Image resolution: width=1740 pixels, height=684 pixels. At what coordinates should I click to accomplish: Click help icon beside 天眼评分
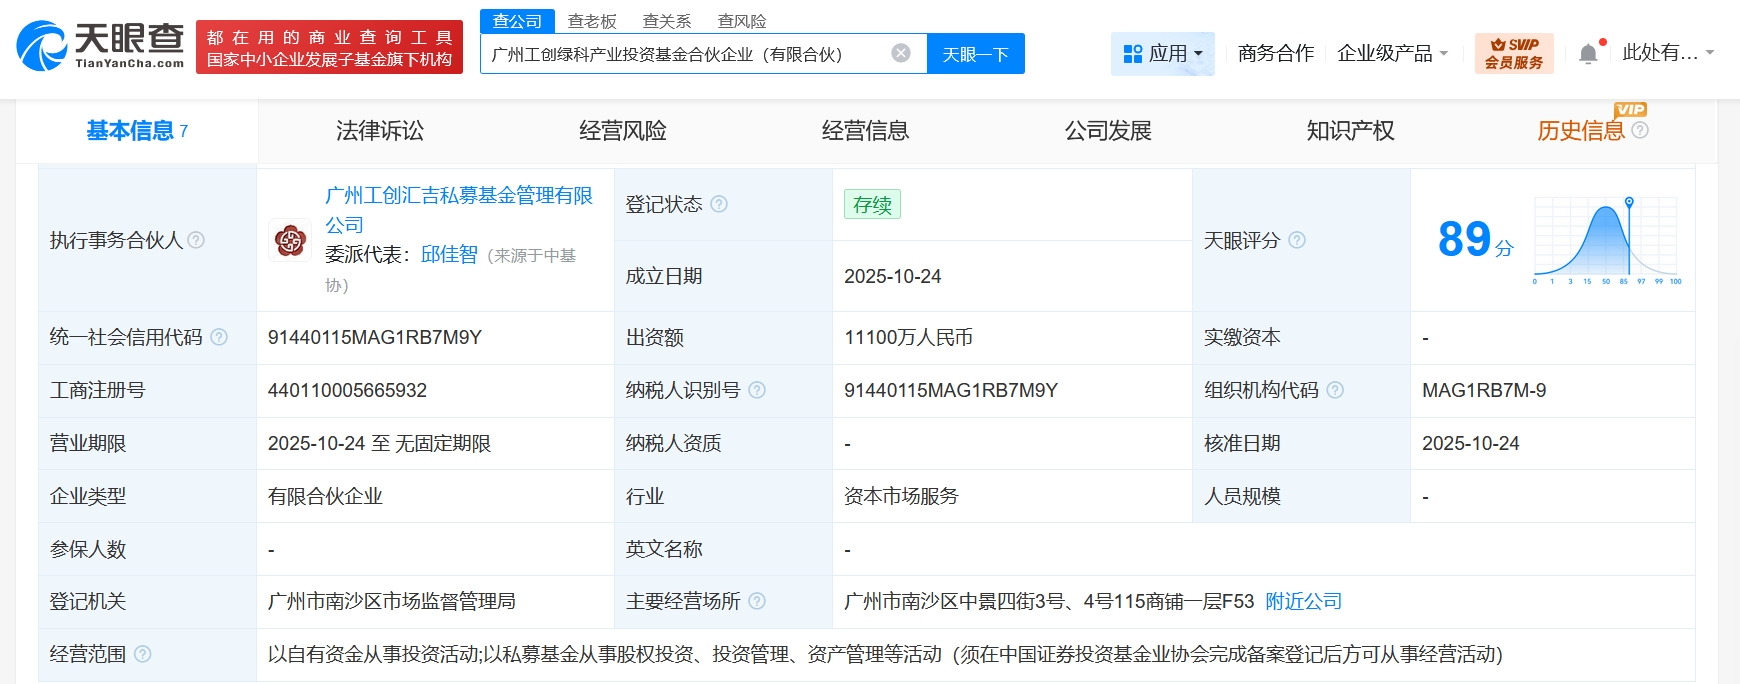click(1297, 240)
